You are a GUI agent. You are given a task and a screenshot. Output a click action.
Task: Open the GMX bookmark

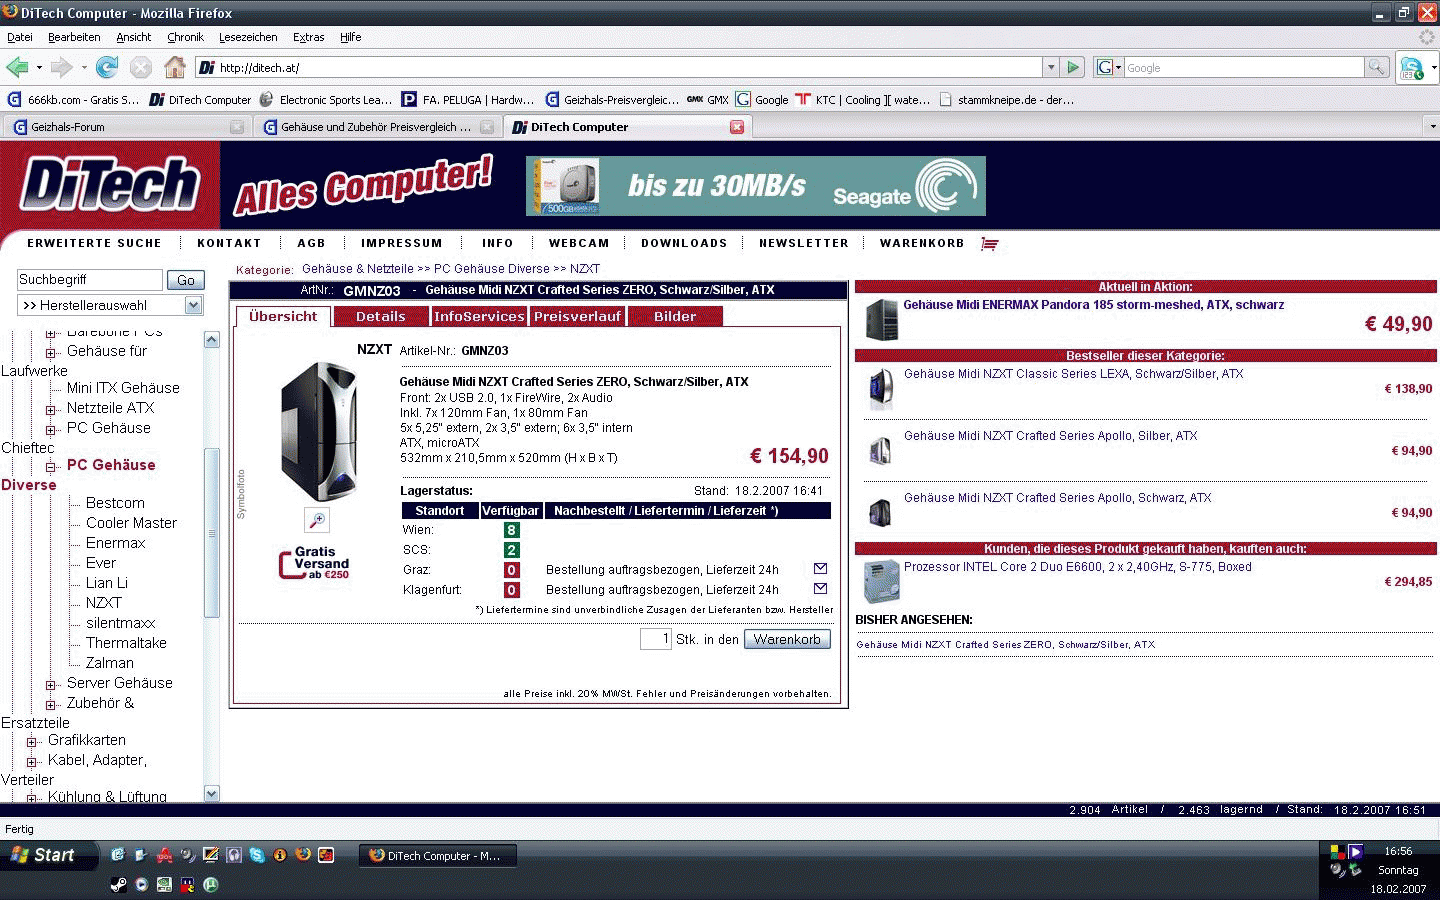click(708, 100)
